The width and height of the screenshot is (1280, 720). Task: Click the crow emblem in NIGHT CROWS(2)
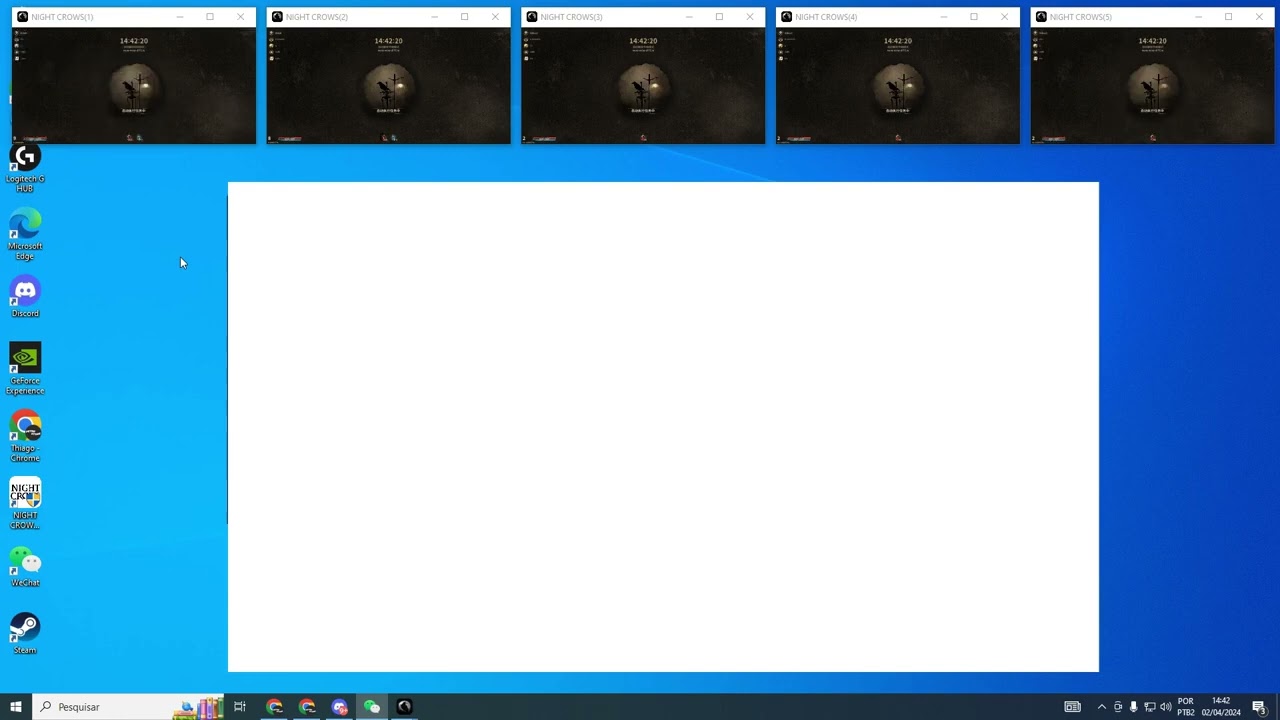pyautogui.click(x=389, y=89)
